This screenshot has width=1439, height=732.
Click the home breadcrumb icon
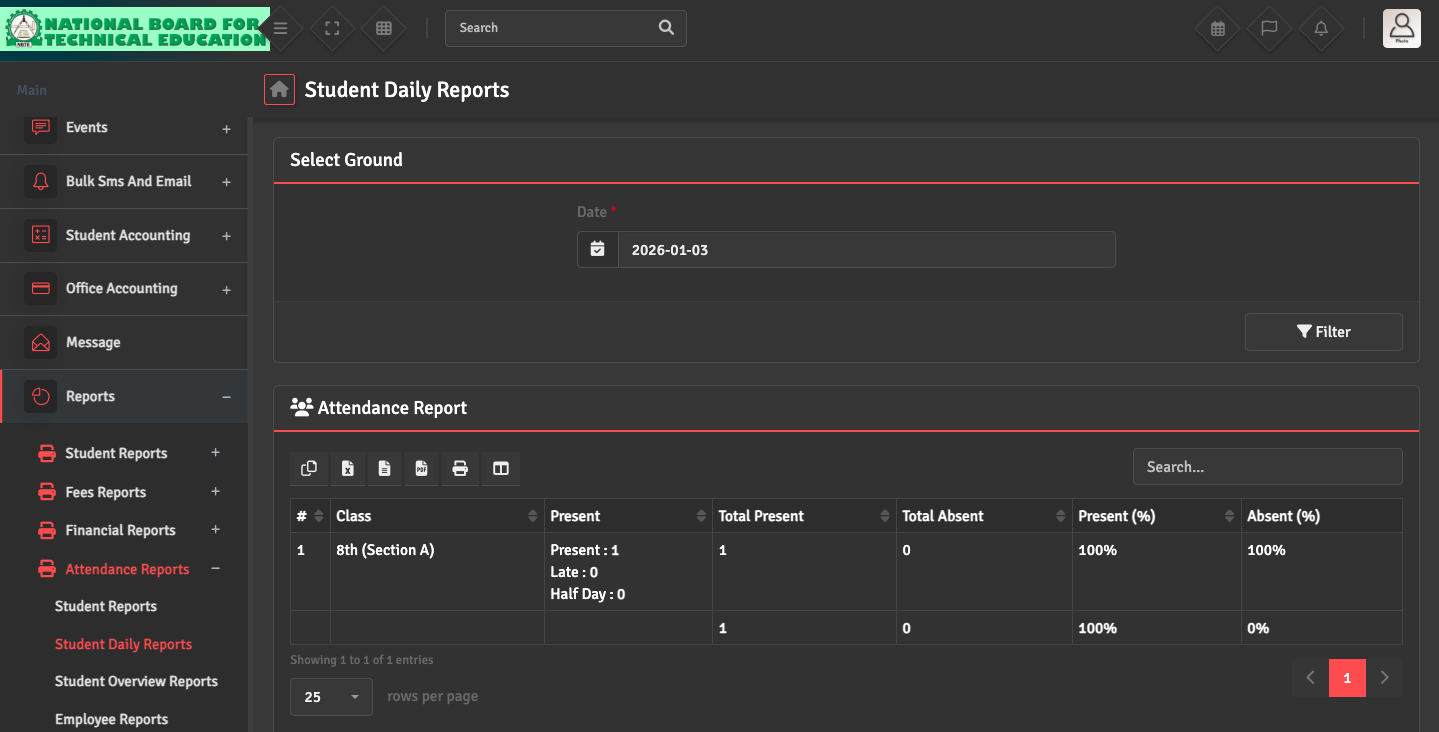(279, 90)
